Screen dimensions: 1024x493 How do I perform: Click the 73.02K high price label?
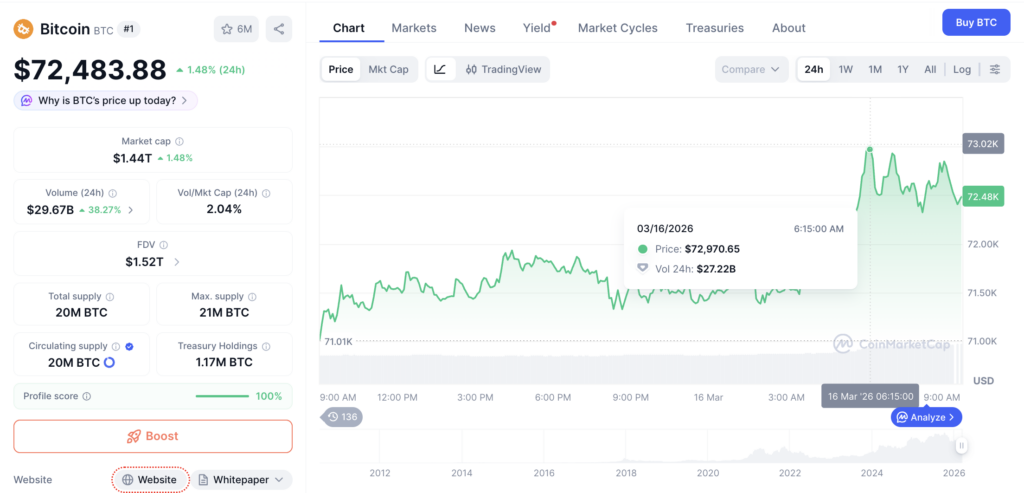(x=983, y=143)
